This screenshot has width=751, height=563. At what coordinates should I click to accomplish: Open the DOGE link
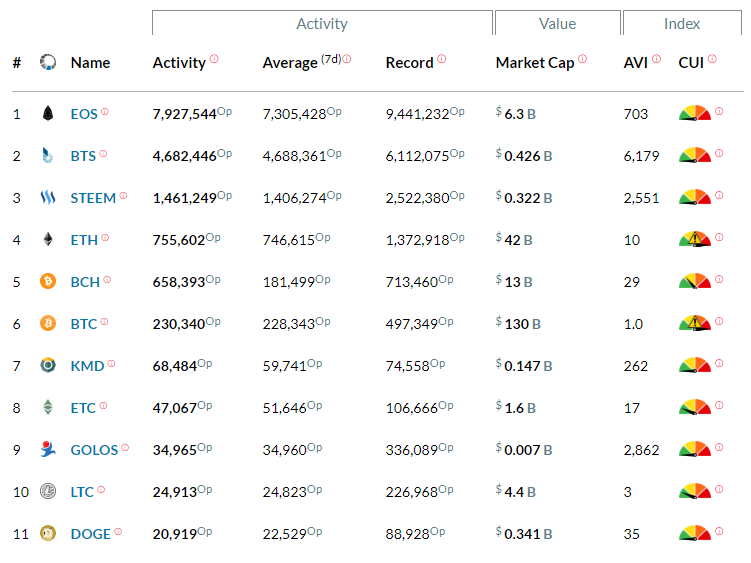click(x=91, y=534)
